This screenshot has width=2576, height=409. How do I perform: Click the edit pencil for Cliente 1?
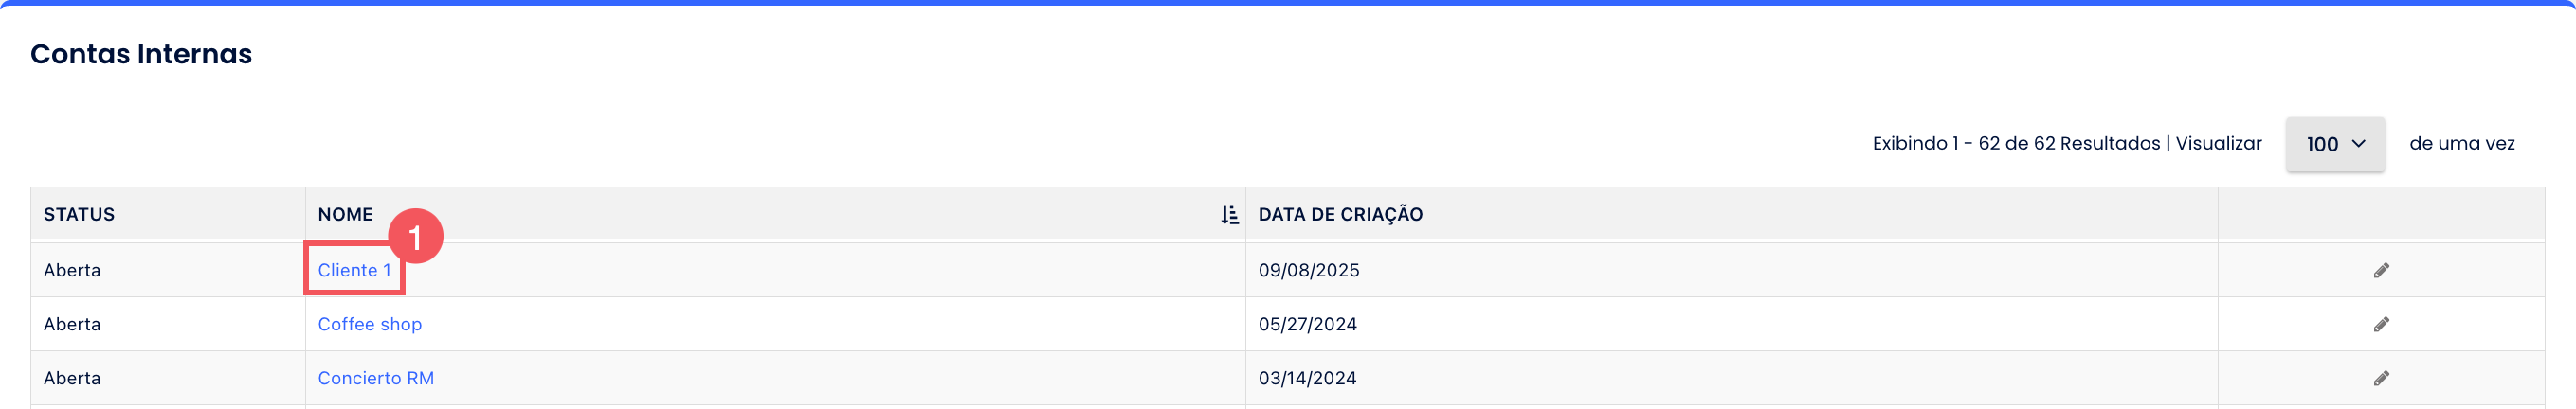coord(2381,270)
